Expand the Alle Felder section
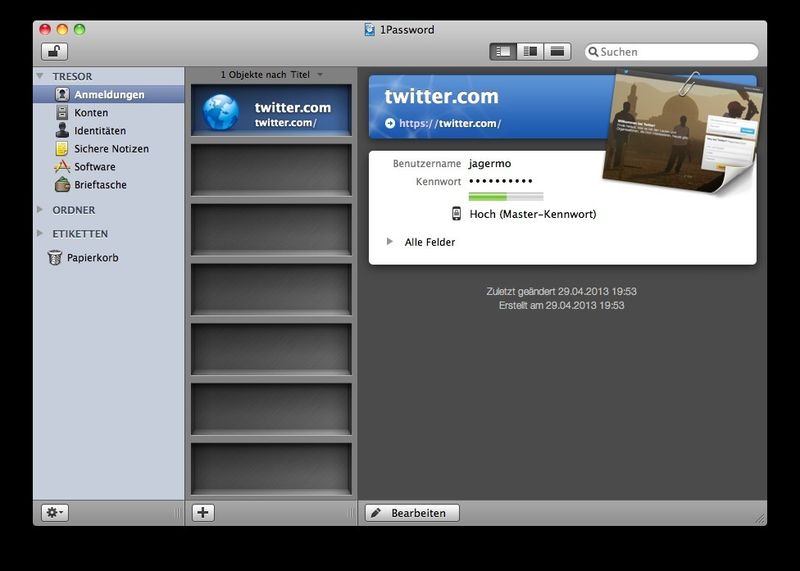Image resolution: width=800 pixels, height=571 pixels. [390, 241]
